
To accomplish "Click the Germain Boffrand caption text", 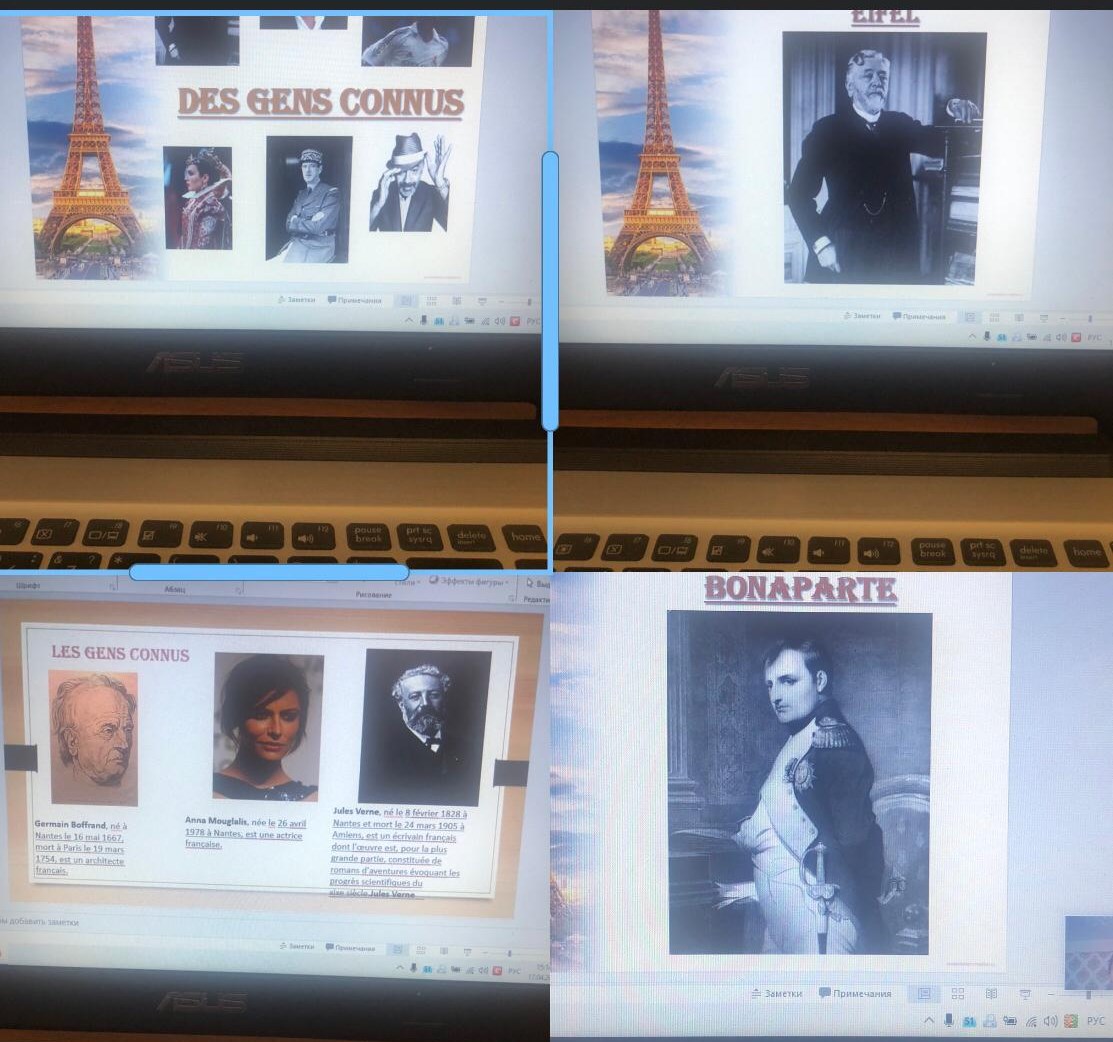I will [x=80, y=848].
